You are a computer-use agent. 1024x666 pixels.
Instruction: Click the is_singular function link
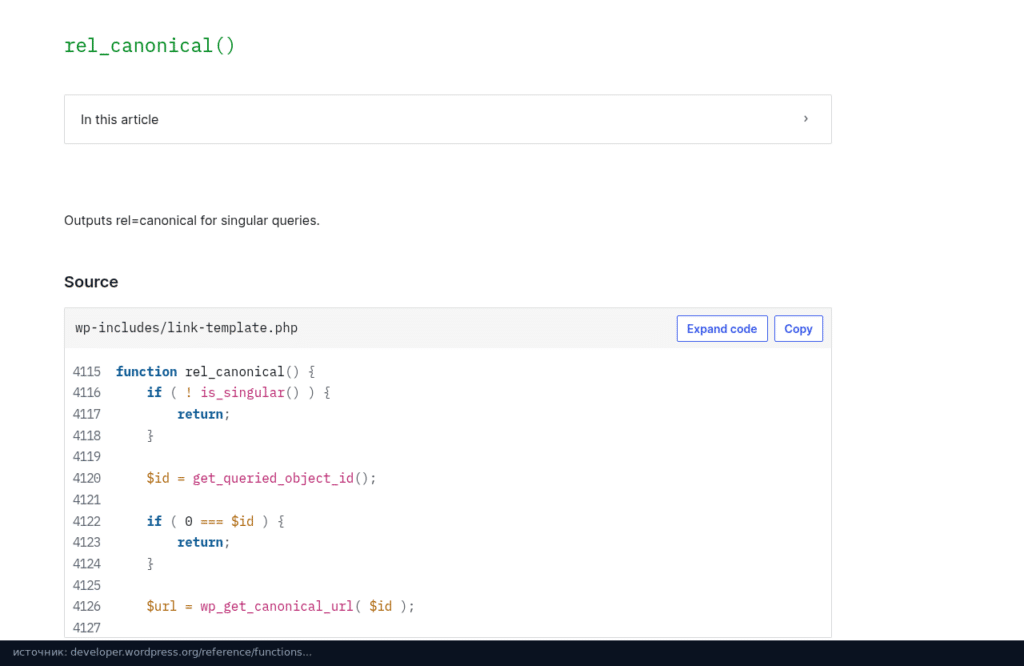point(242,392)
